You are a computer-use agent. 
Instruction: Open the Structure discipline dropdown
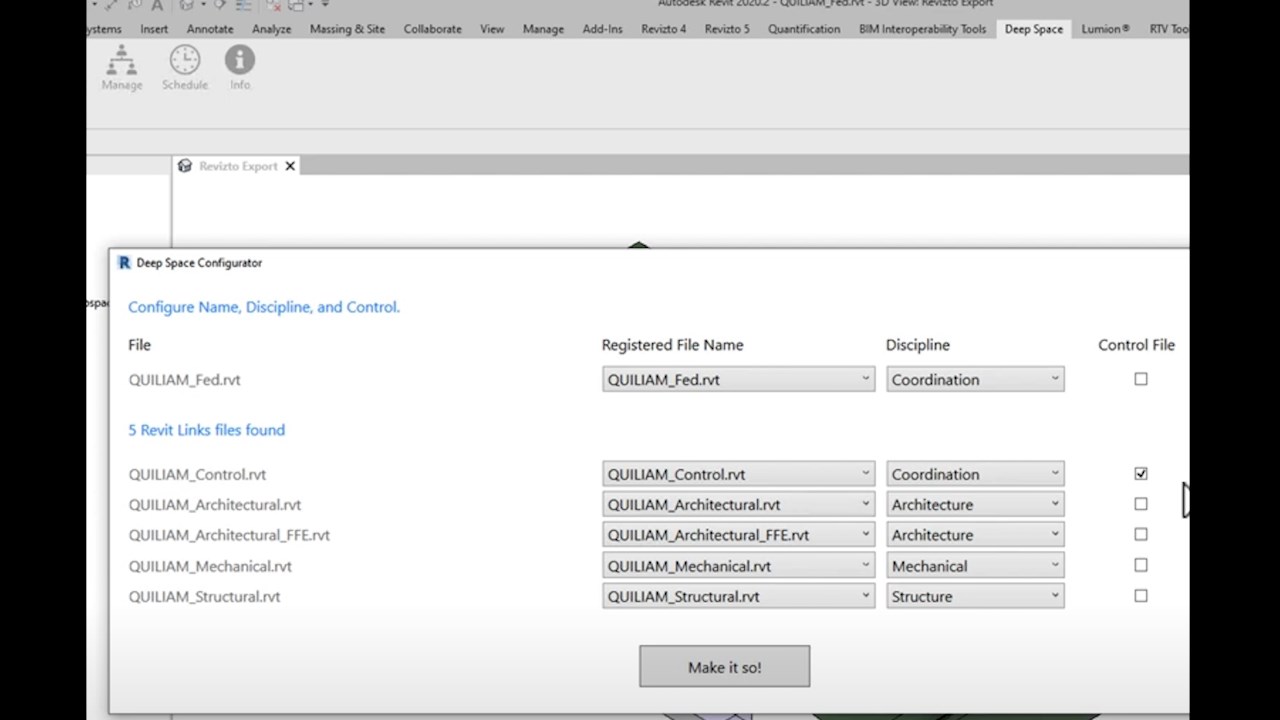tap(975, 596)
